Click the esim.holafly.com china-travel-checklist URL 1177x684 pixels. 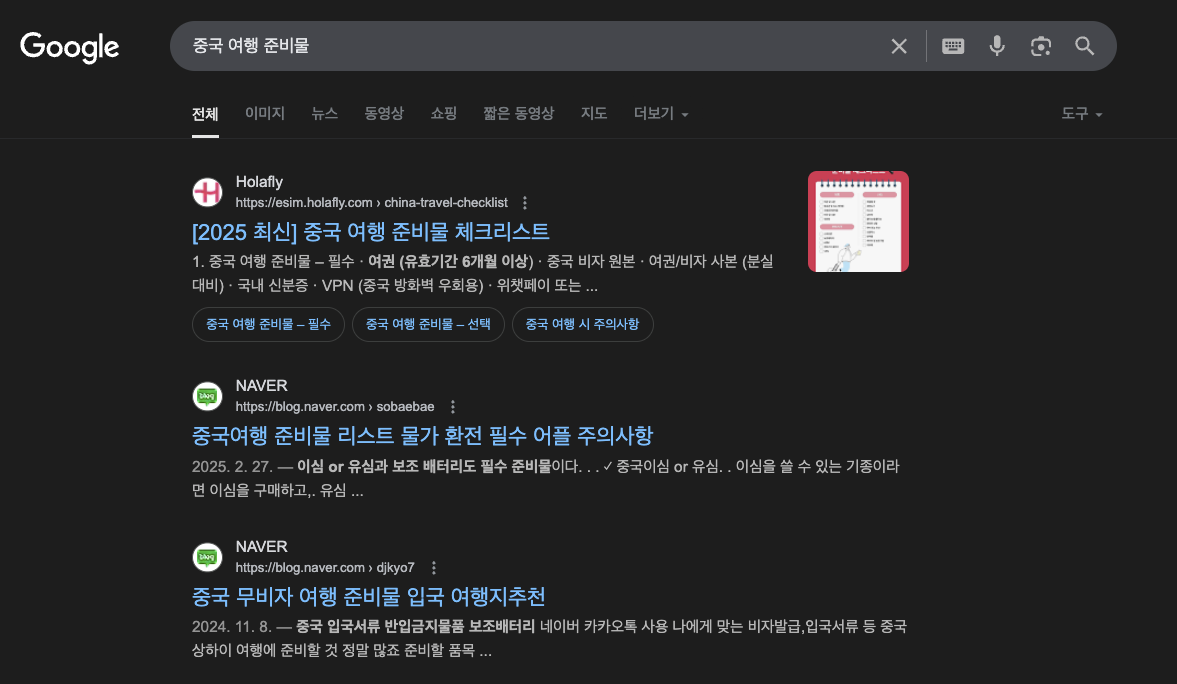click(x=372, y=203)
